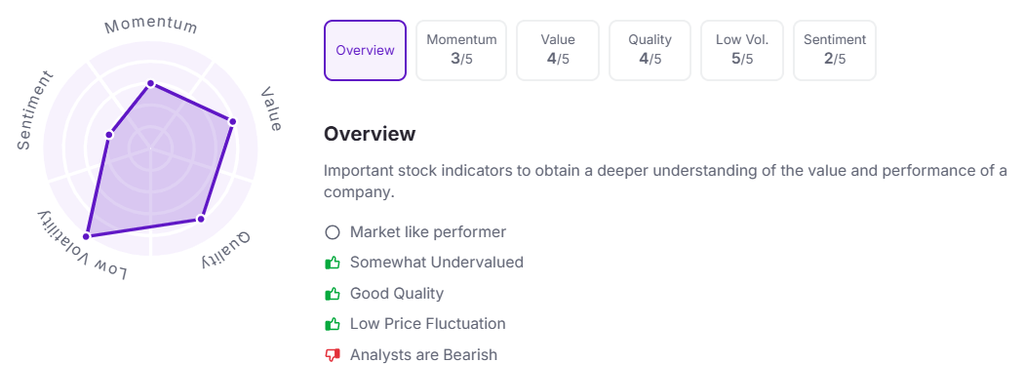Image resolution: width=1024 pixels, height=372 pixels.
Task: Click the green thumbs-up beside Somewhat Undervalued
Action: tap(332, 263)
